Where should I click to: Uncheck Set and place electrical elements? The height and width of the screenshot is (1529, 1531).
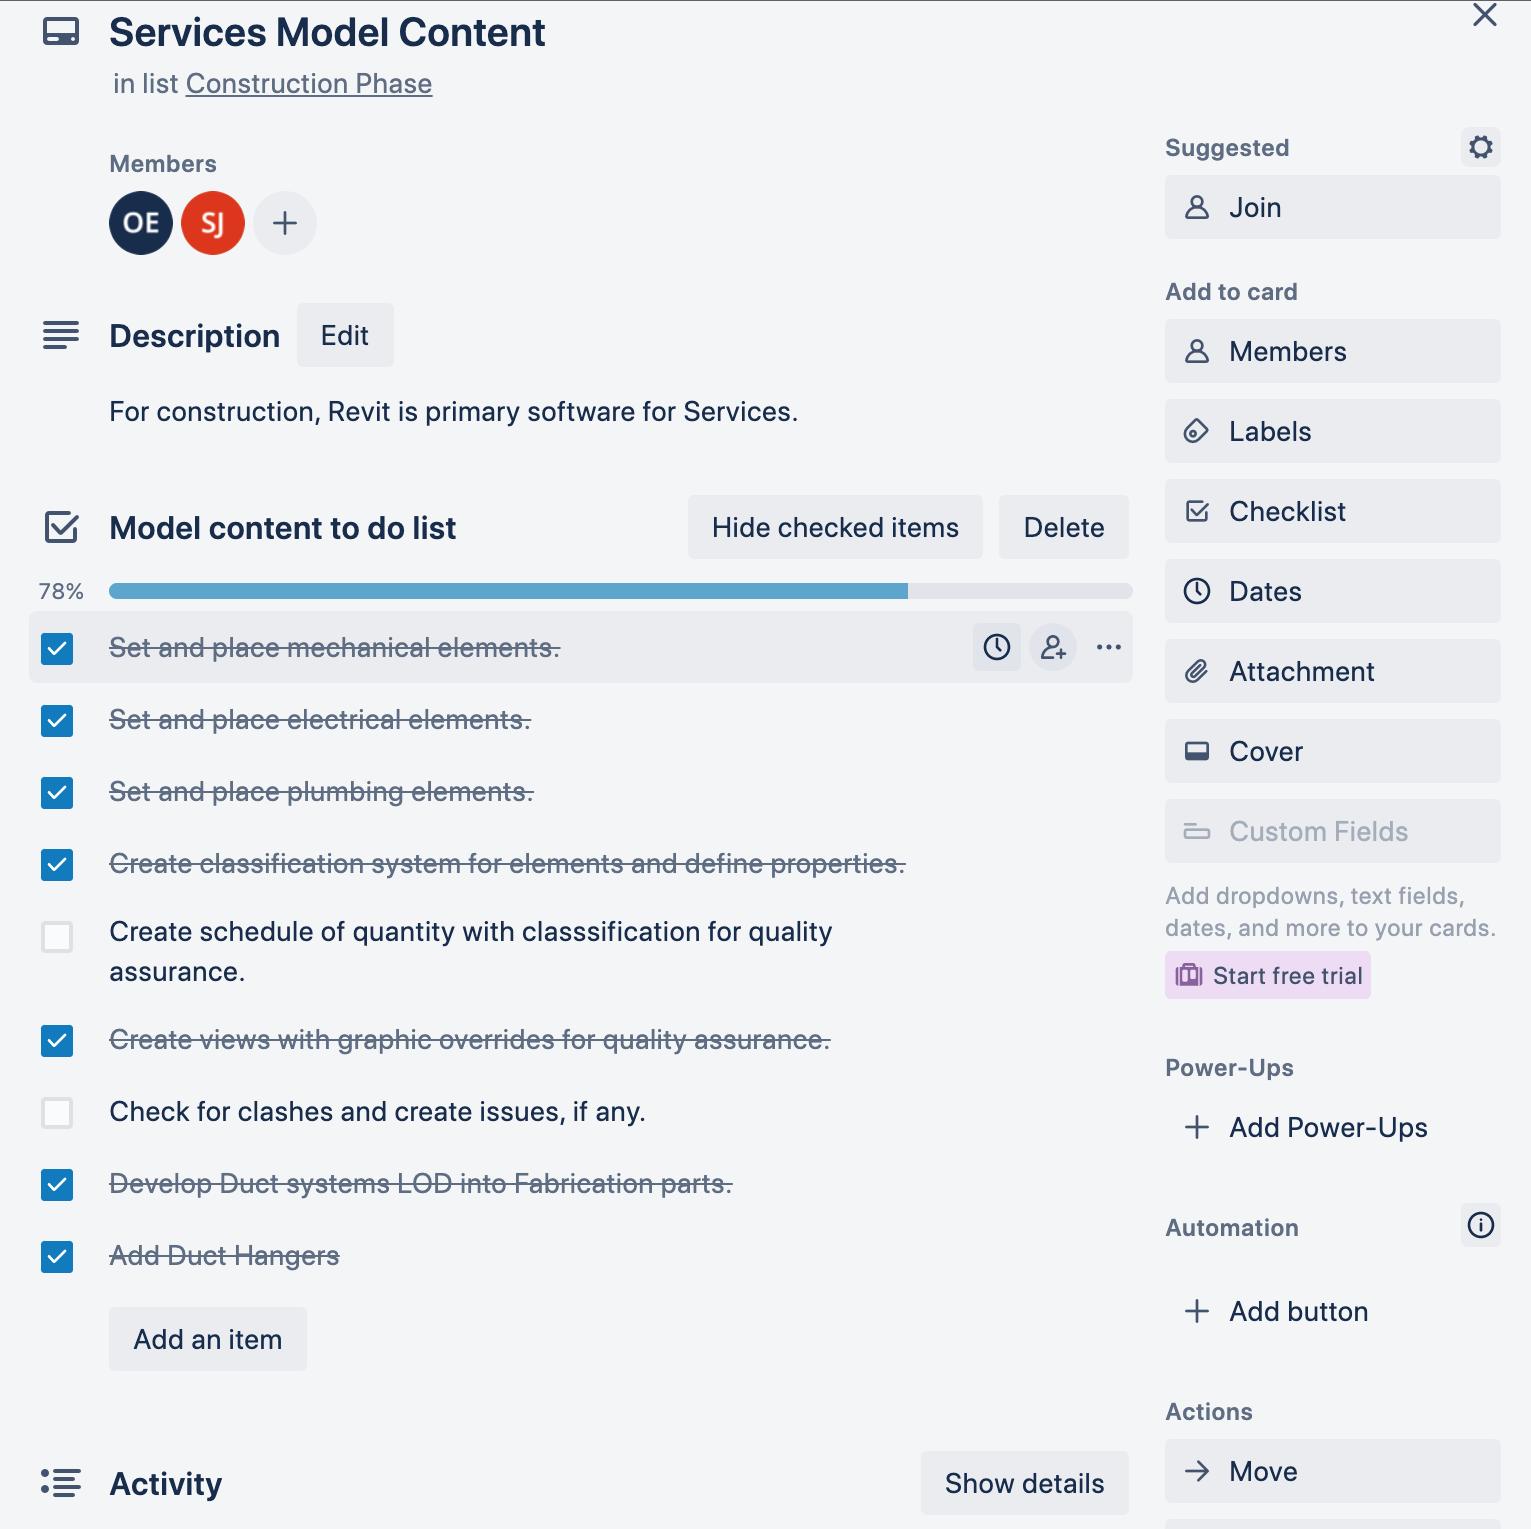pyautogui.click(x=57, y=720)
